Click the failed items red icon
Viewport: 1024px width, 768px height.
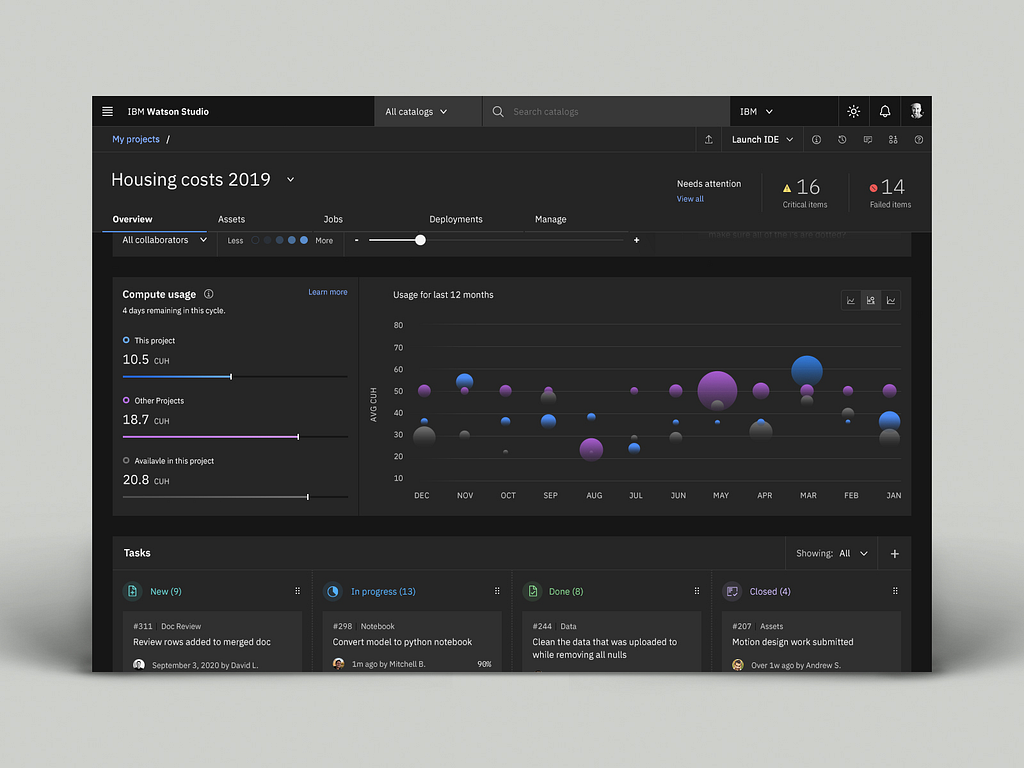click(x=873, y=188)
